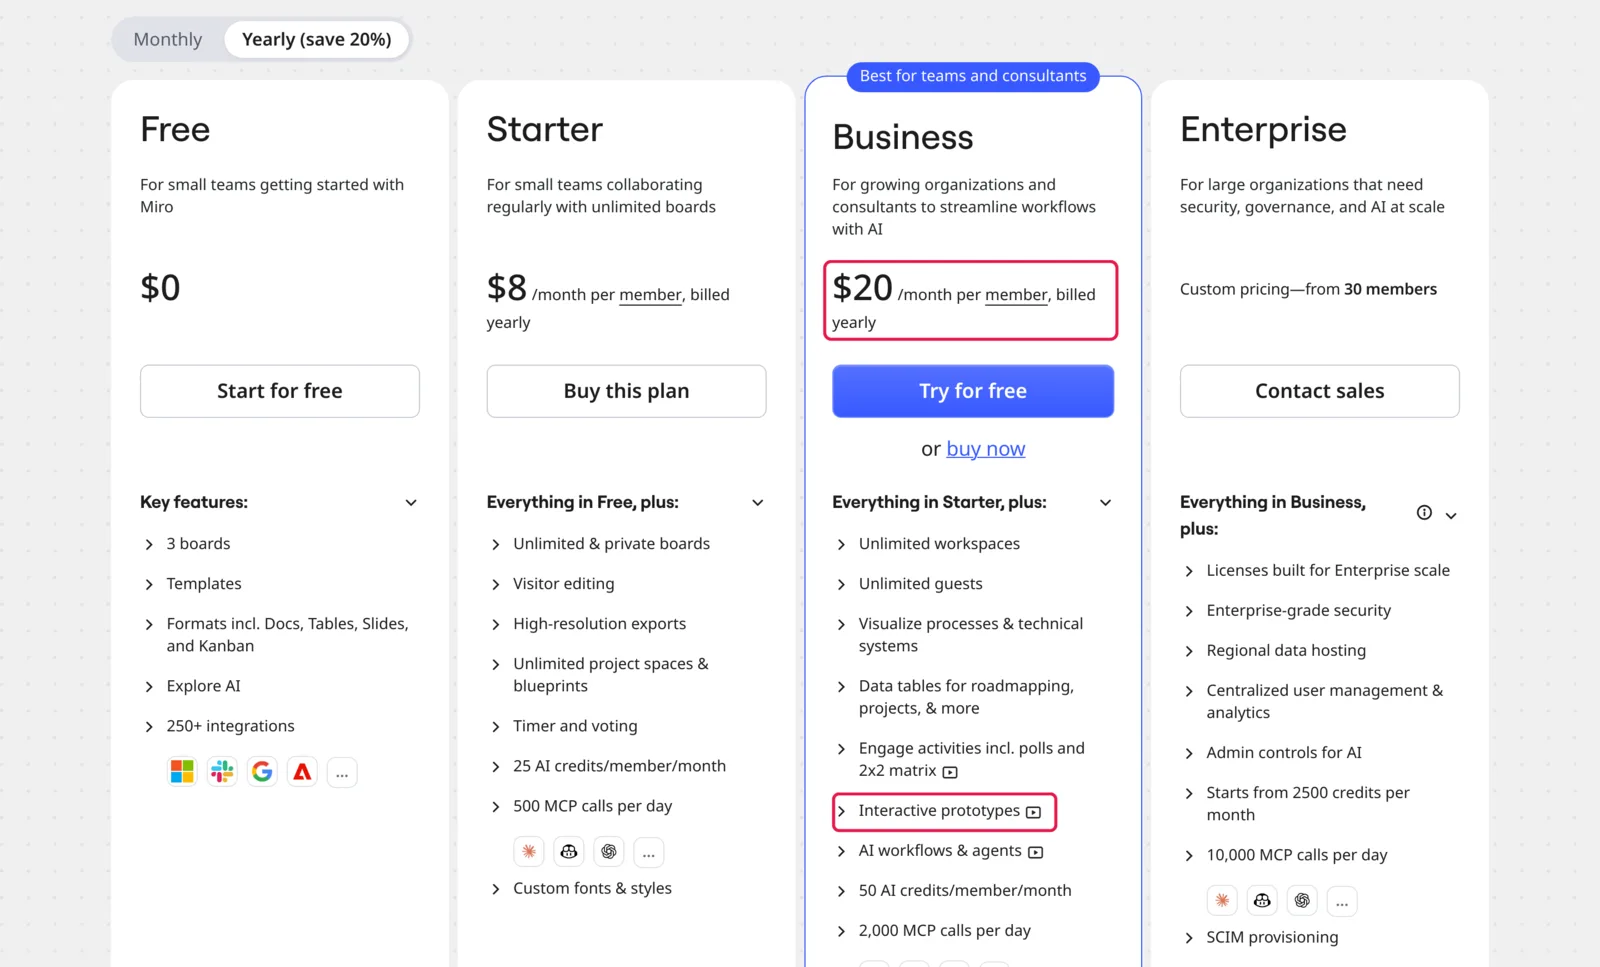Click Buy this plan for Starter
Screen dimensions: 1600x967
[626, 391]
